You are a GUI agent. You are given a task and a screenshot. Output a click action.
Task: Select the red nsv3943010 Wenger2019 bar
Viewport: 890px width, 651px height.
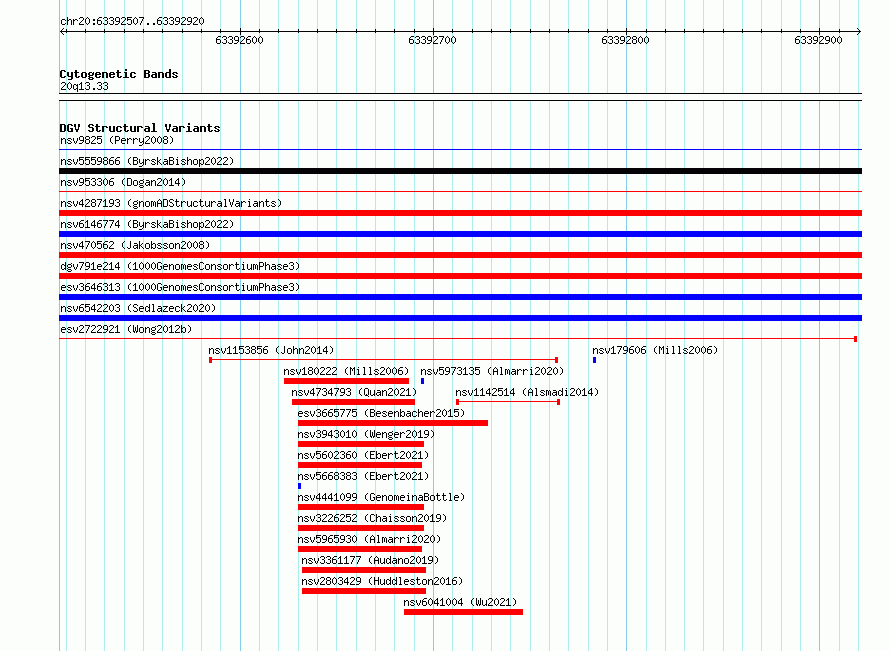[361, 444]
